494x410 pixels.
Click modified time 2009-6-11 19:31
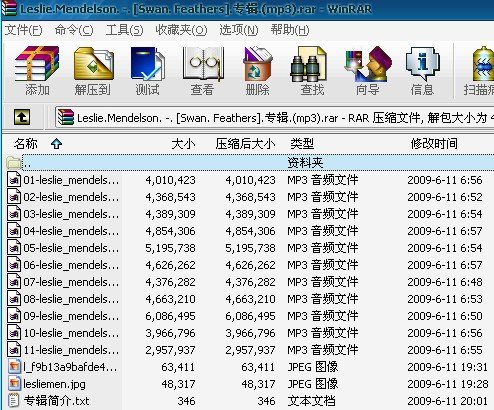[447, 367]
